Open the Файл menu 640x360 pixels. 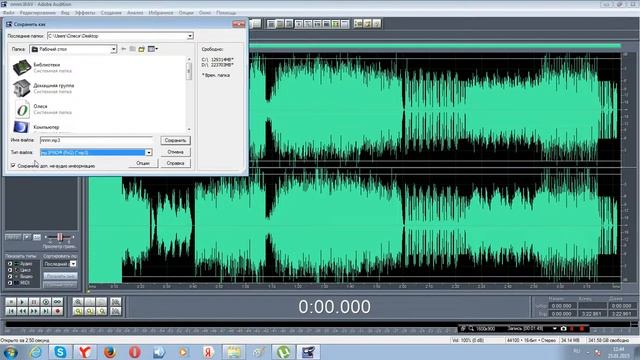click(x=8, y=13)
